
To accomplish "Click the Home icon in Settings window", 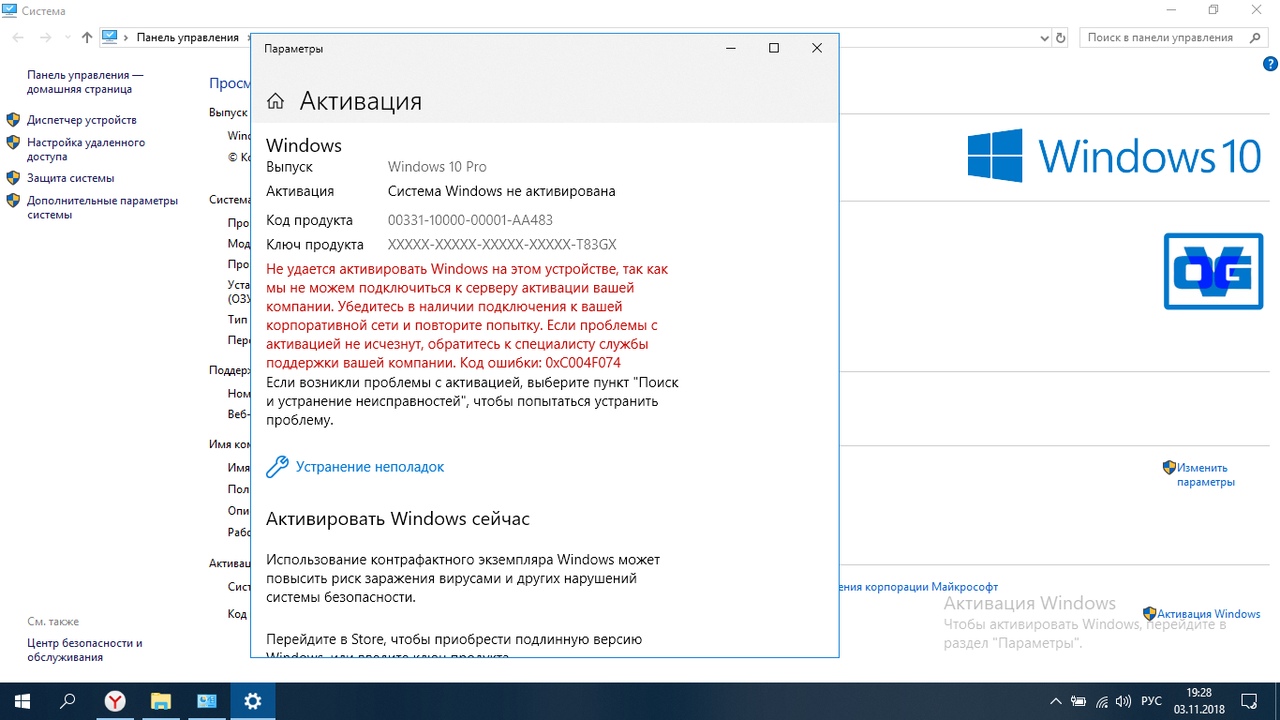I will [x=276, y=101].
